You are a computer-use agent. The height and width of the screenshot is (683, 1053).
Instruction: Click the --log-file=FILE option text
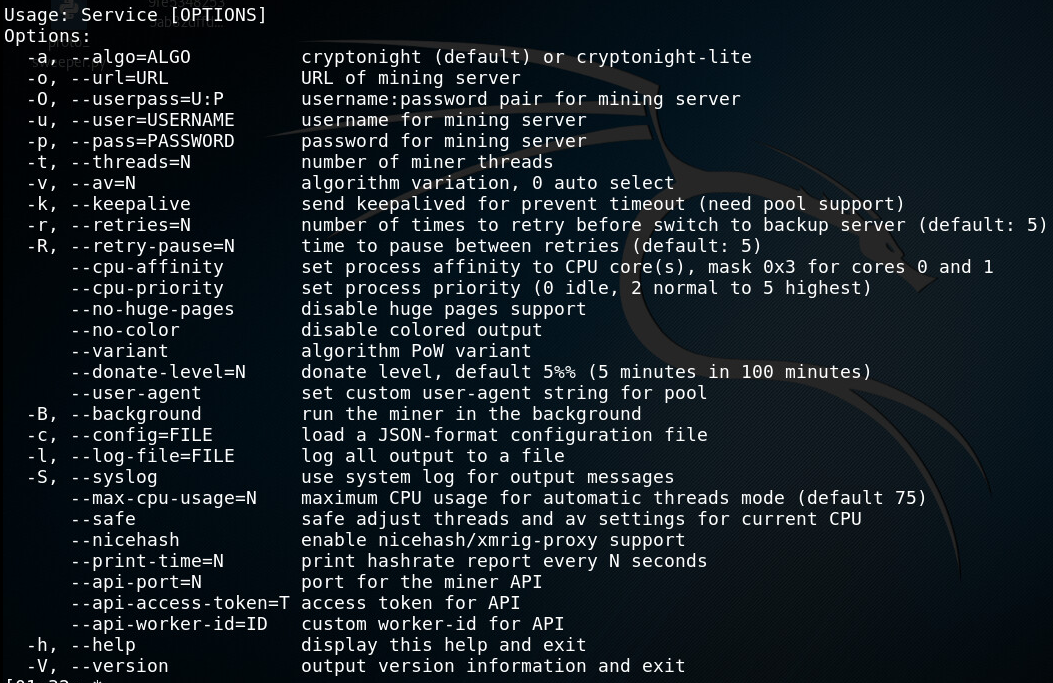click(152, 456)
